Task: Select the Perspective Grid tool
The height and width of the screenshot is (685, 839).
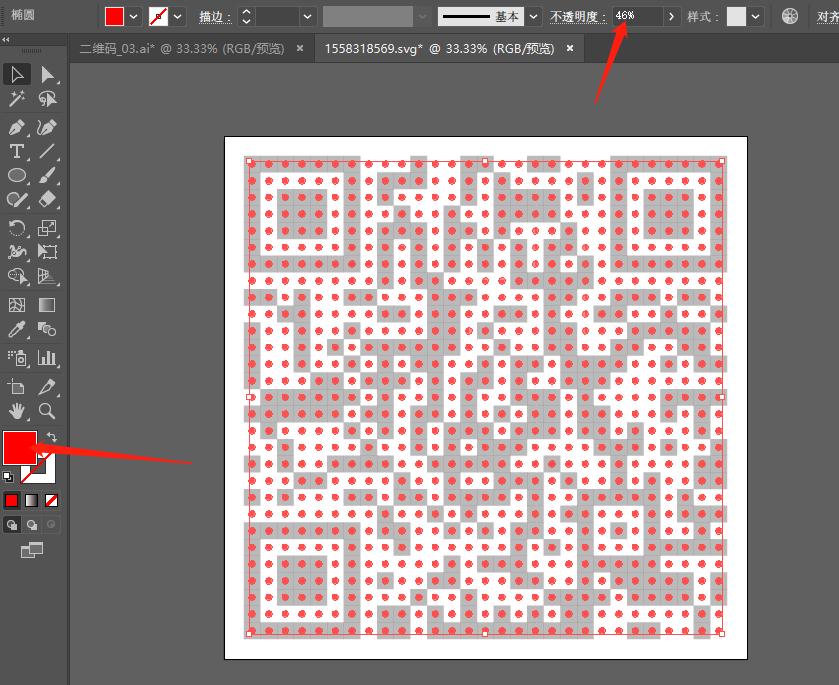Action: click(47, 276)
